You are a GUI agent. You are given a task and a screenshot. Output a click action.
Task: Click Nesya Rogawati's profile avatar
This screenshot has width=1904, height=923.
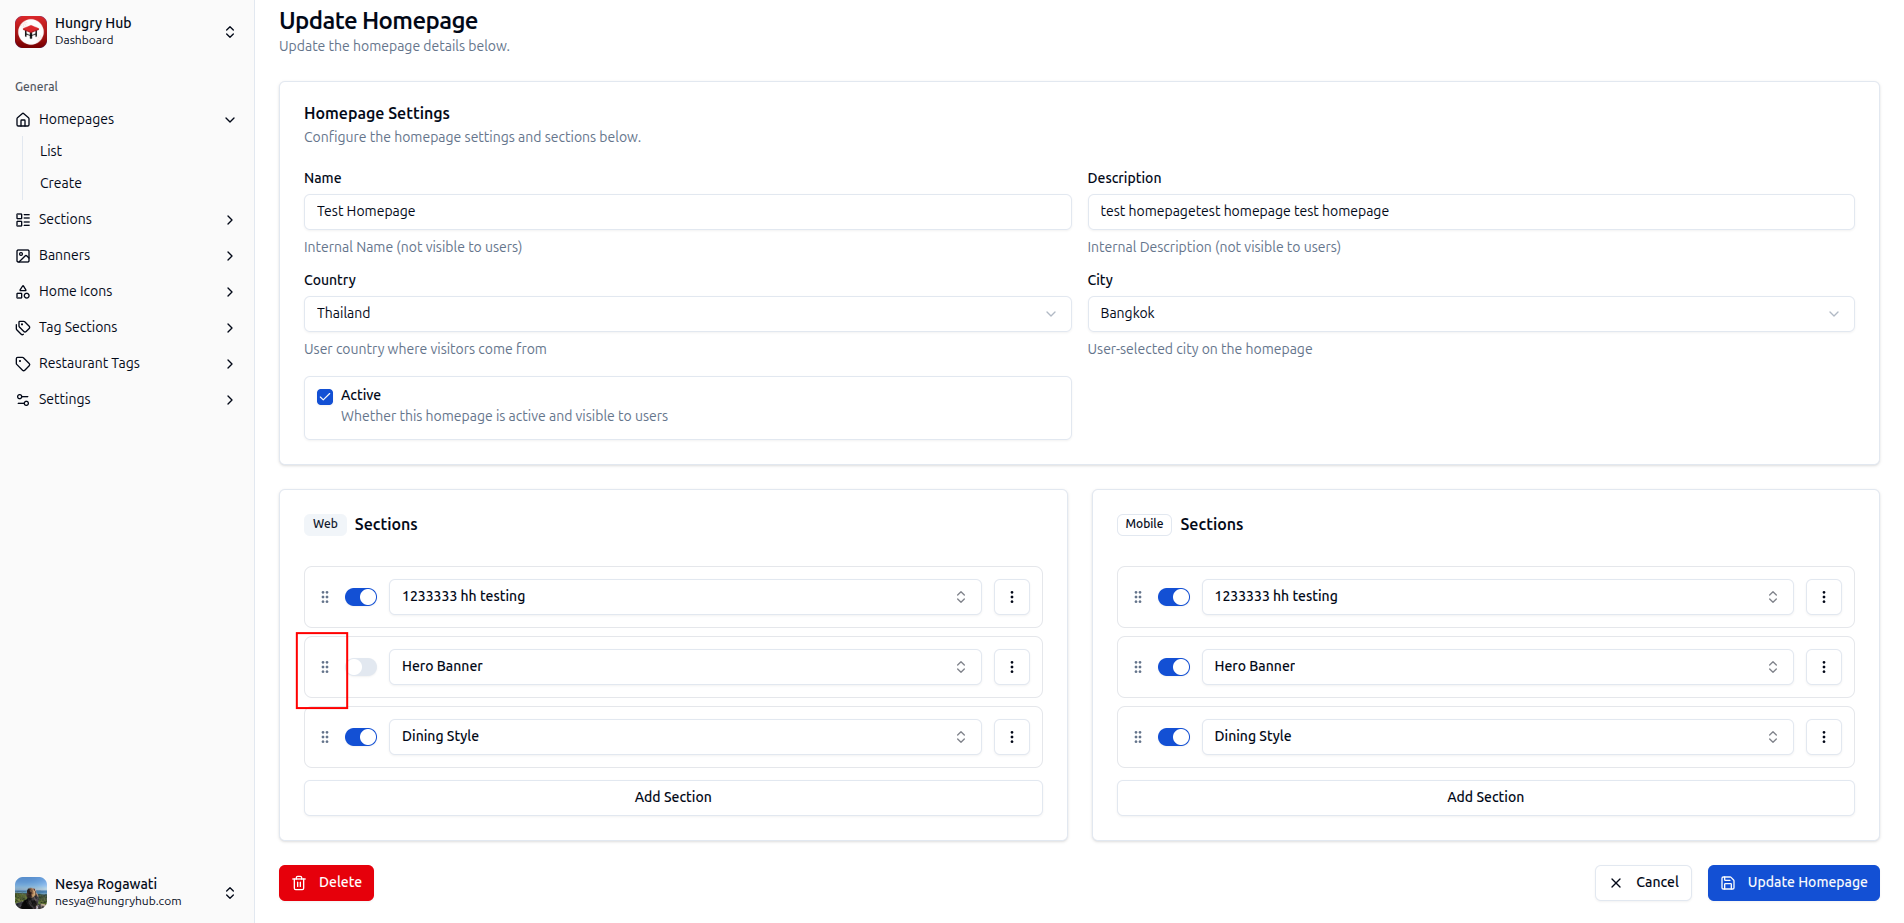tap(31, 892)
